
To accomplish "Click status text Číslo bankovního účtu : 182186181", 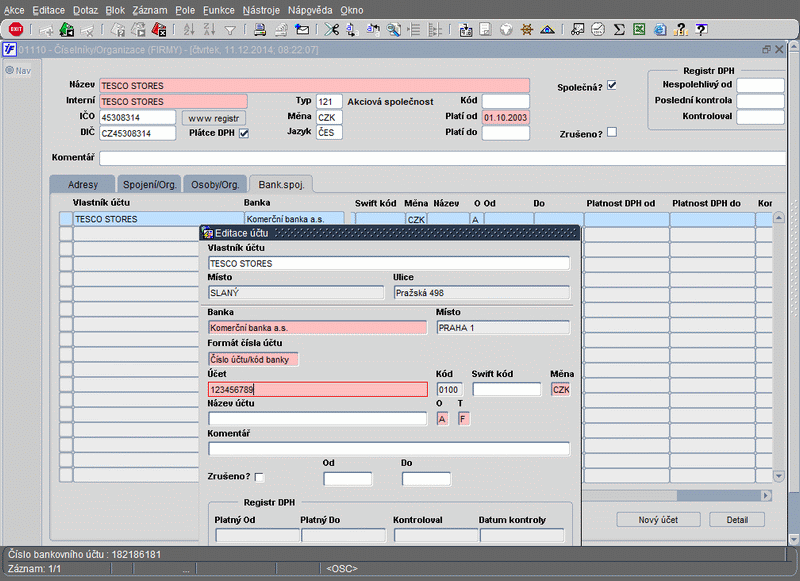I will point(84,554).
